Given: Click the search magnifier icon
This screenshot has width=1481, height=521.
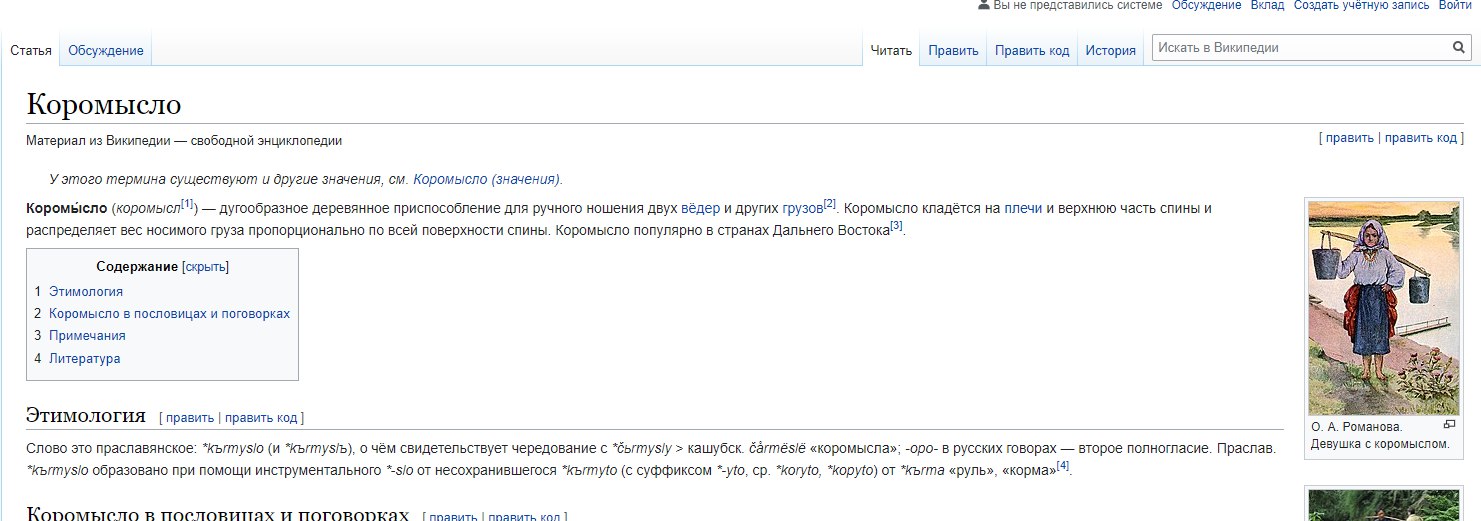Looking at the screenshot, I should click(x=1458, y=47).
